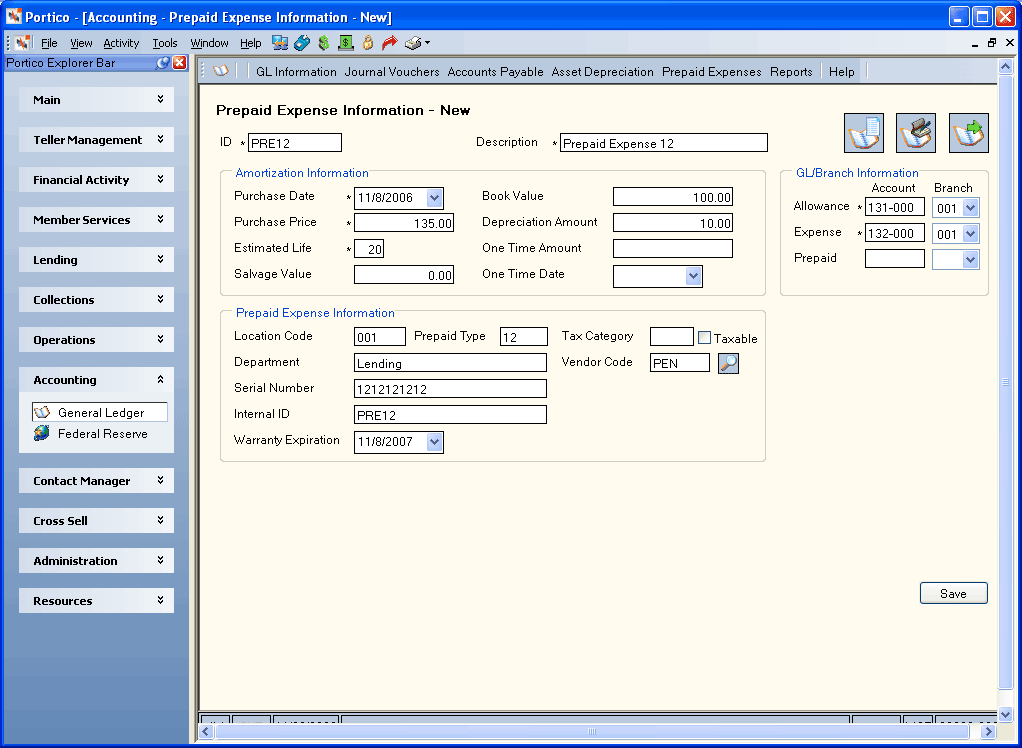The image size is (1022, 748).
Task: Open the GL Information menu
Action: [297, 72]
